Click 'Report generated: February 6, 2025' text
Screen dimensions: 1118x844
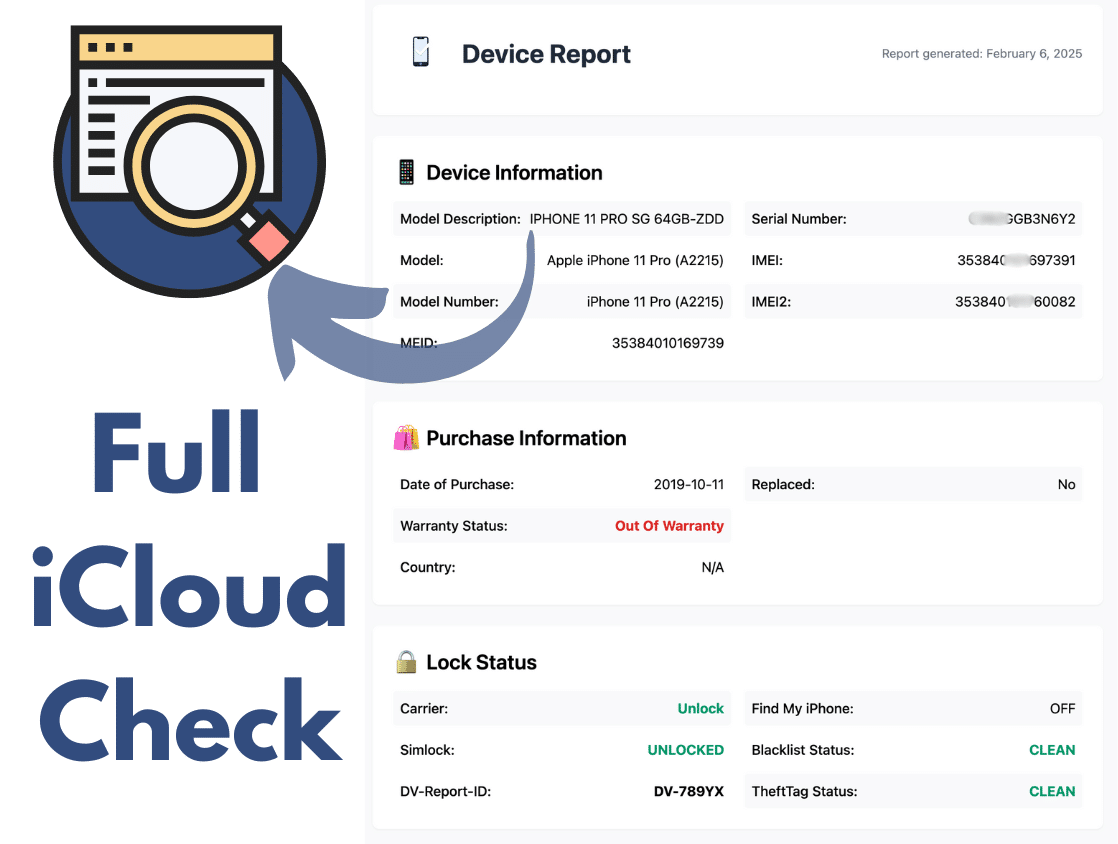[982, 53]
